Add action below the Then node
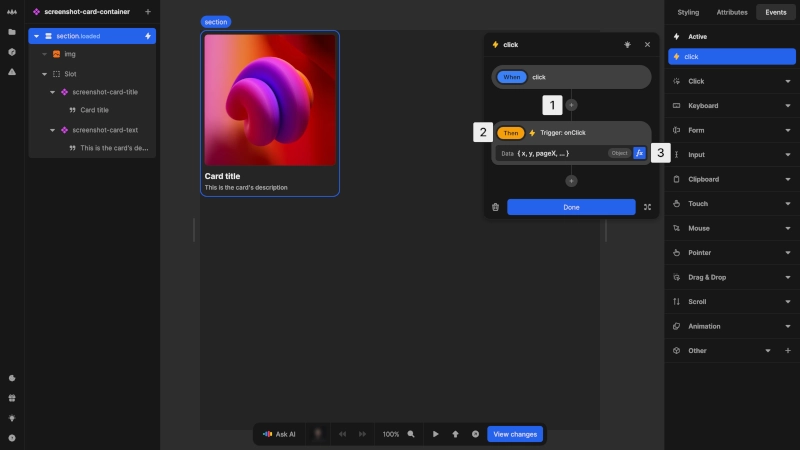Viewport: 800px width, 450px height. tap(571, 181)
